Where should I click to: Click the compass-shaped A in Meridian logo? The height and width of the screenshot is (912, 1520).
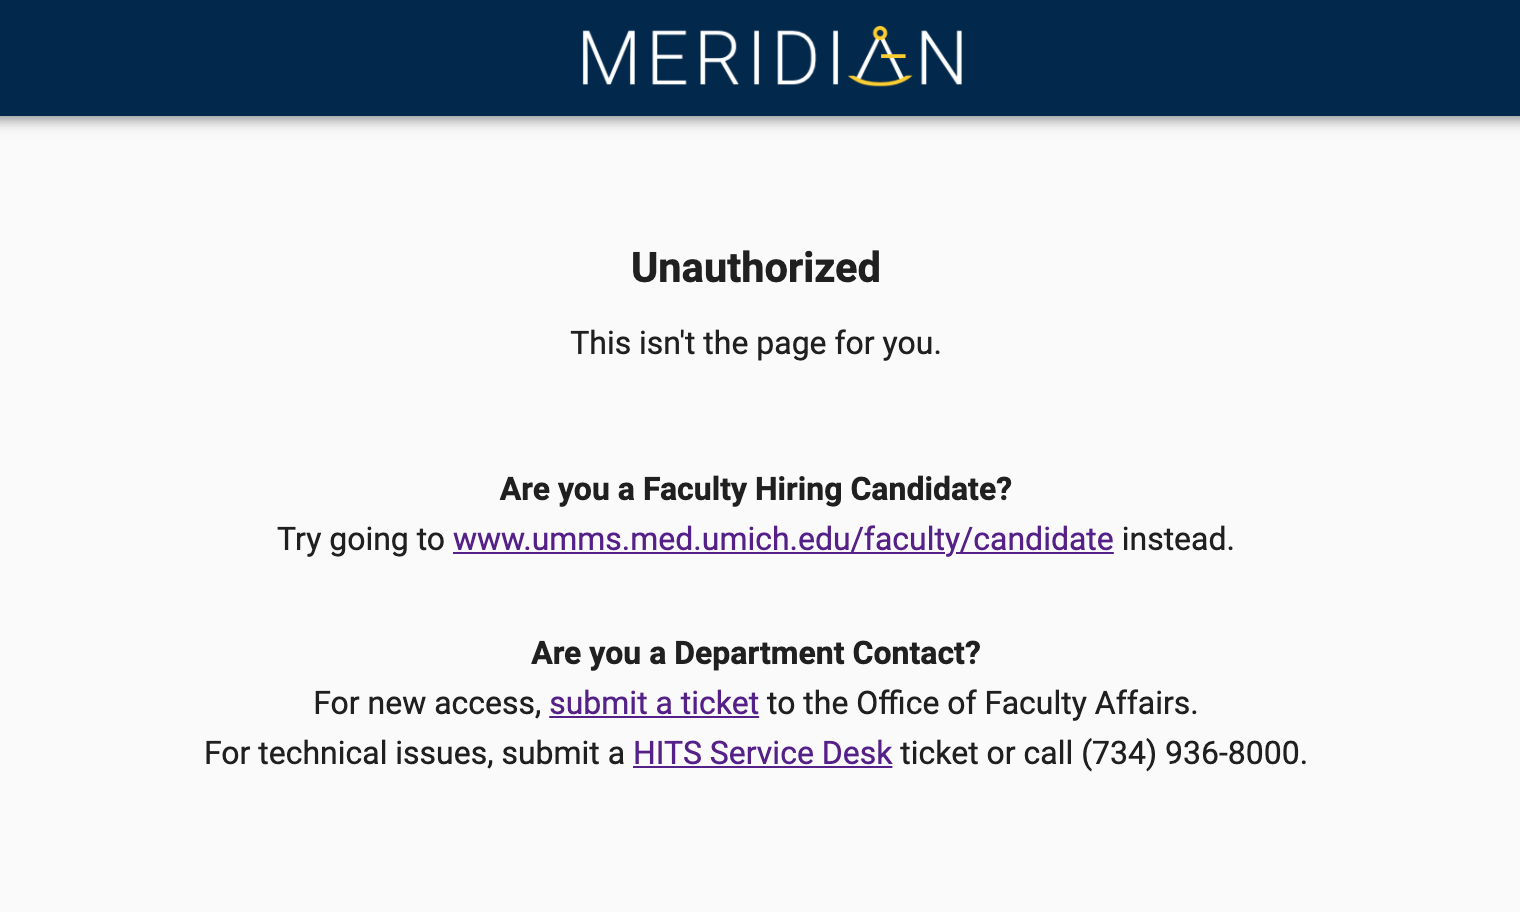881,57
